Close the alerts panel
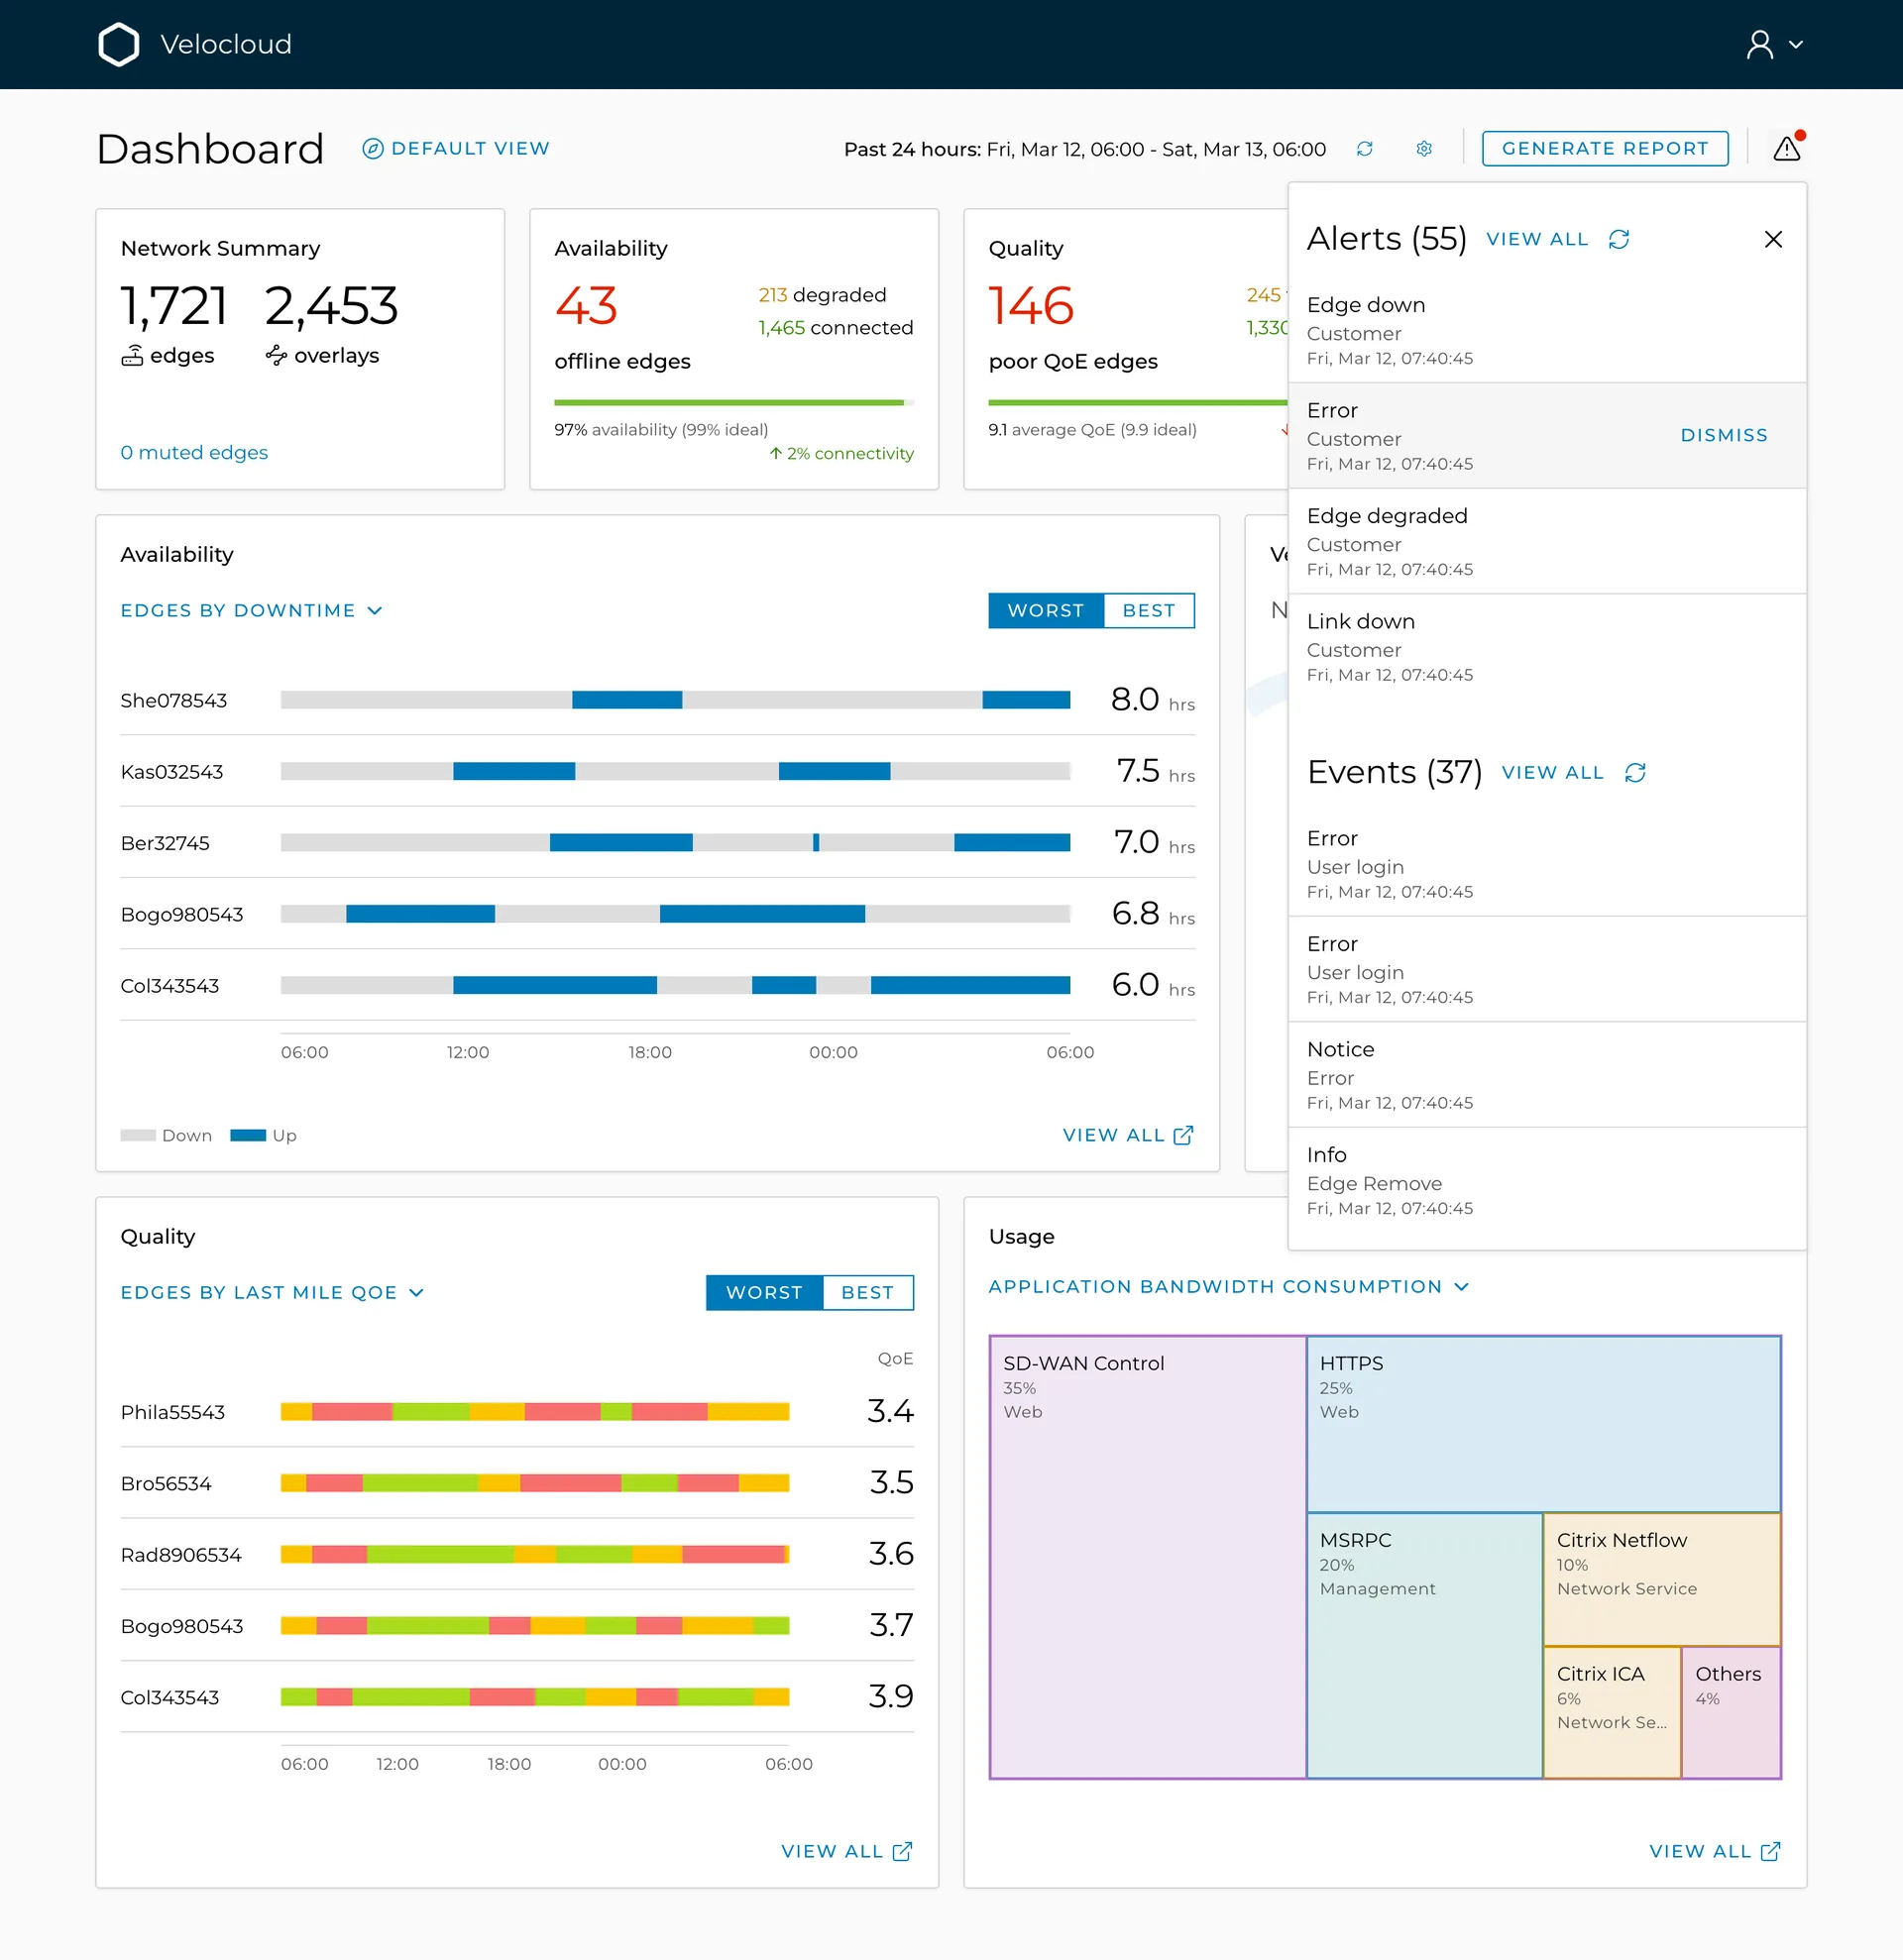 click(x=1773, y=239)
